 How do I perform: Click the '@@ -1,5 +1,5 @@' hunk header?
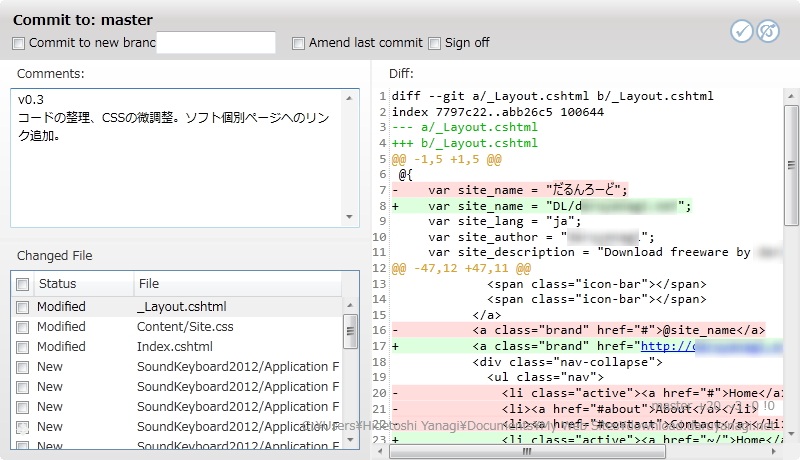tap(446, 159)
